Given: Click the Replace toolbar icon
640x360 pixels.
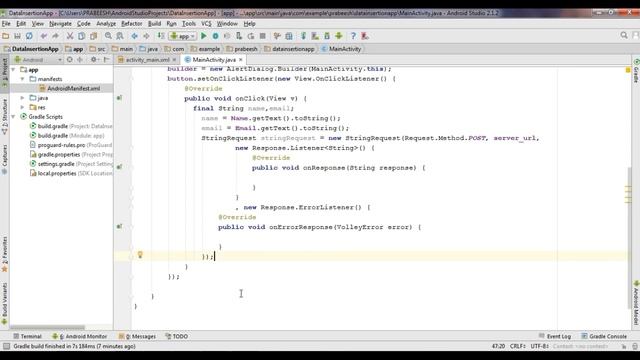Looking at the screenshot, I should pos(120,36).
